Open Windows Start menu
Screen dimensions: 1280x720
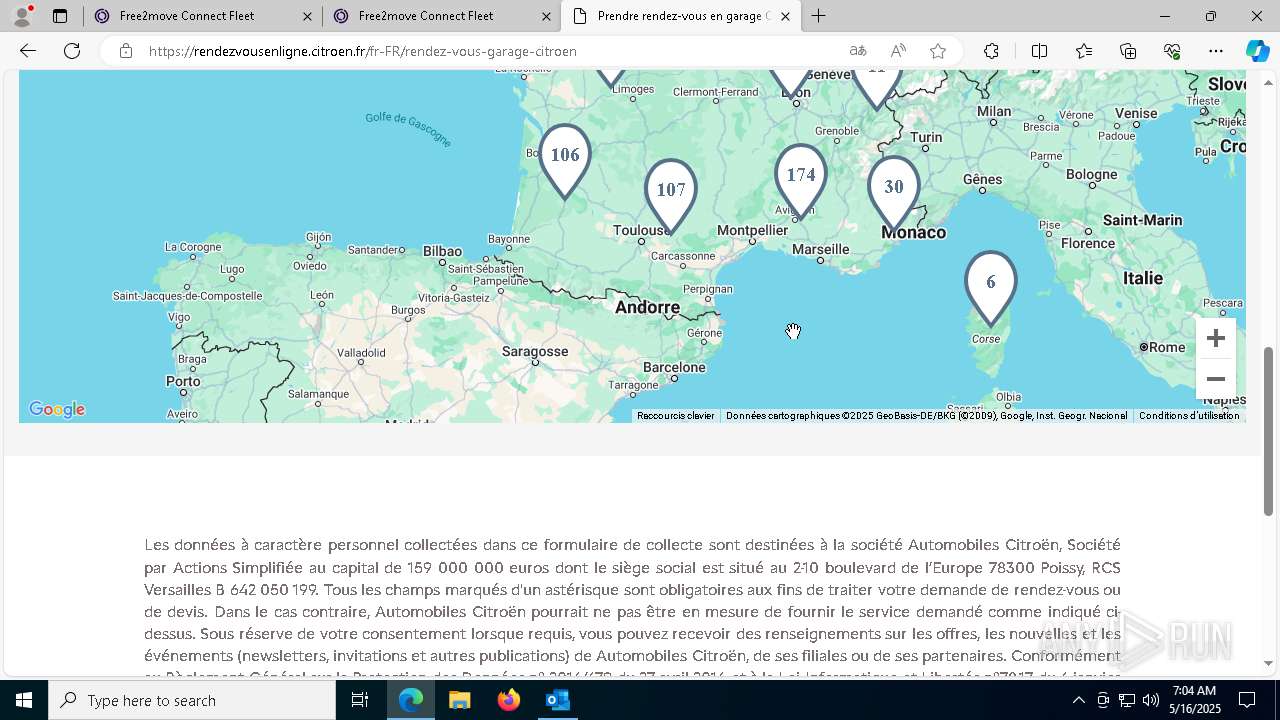pyautogui.click(x=24, y=700)
